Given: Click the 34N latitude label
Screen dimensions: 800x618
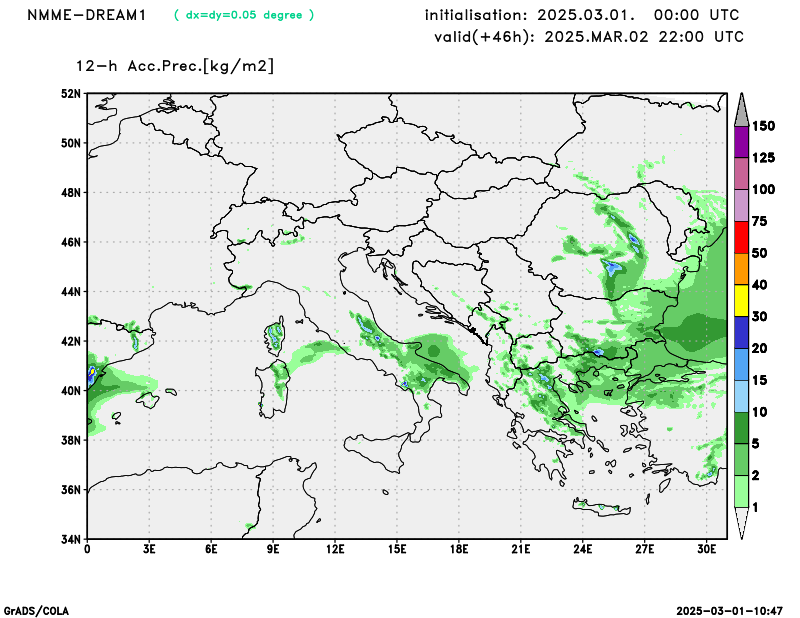Looking at the screenshot, I should [71, 539].
